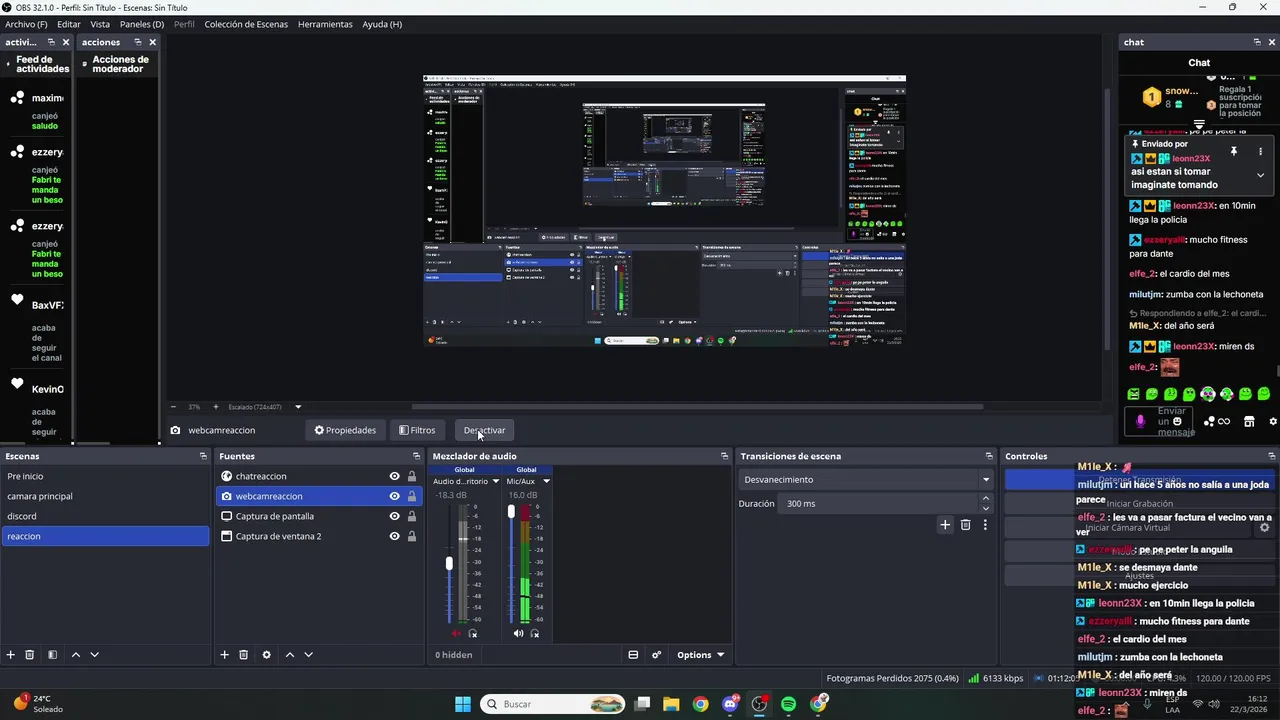Toggle lock on webcamreaccion source

411,496
